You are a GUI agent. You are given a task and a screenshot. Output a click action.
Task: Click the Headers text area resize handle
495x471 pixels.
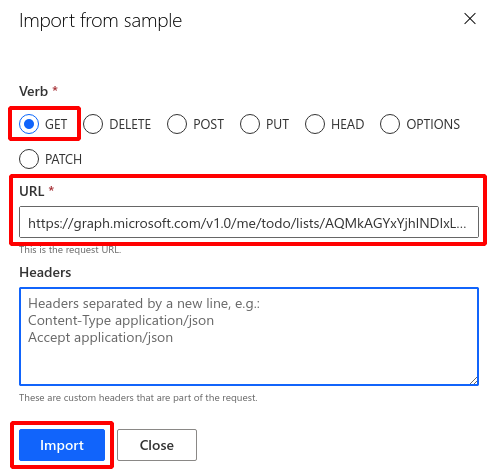(x=474, y=380)
